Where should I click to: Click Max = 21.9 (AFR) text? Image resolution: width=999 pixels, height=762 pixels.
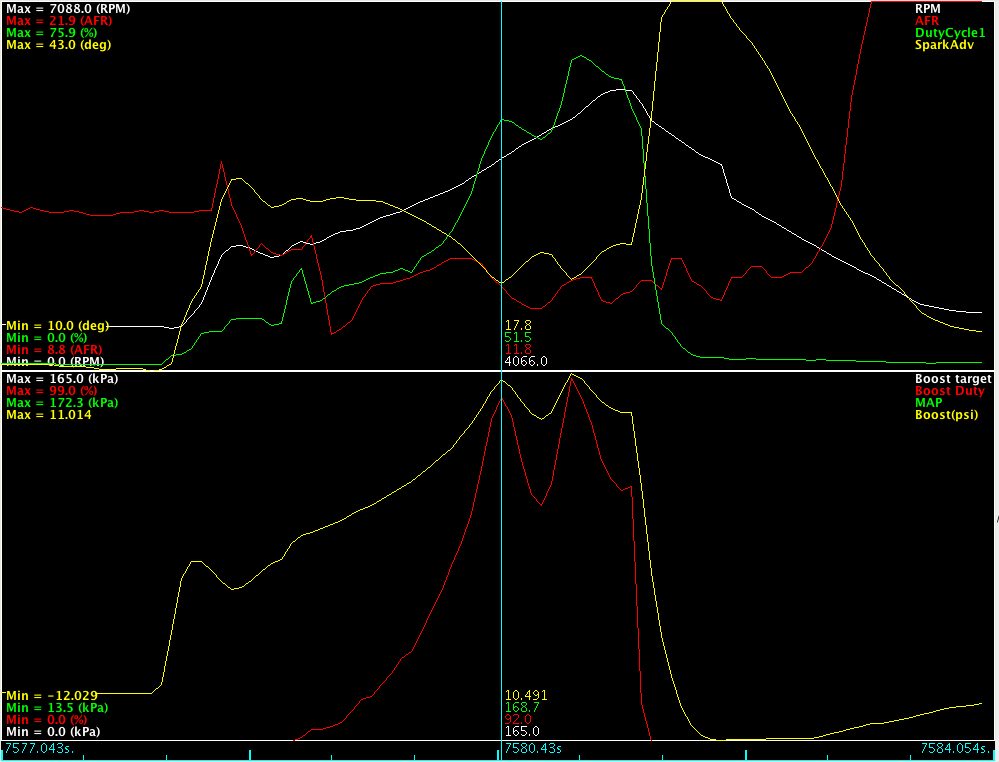(x=59, y=21)
